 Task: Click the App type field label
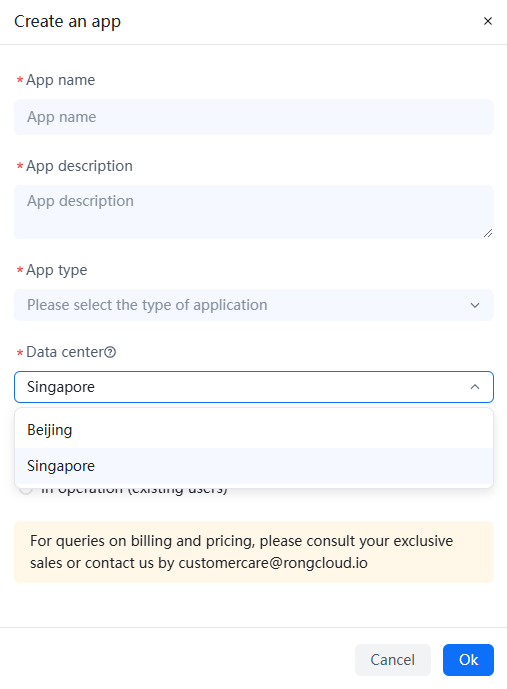pyautogui.click(x=57, y=270)
